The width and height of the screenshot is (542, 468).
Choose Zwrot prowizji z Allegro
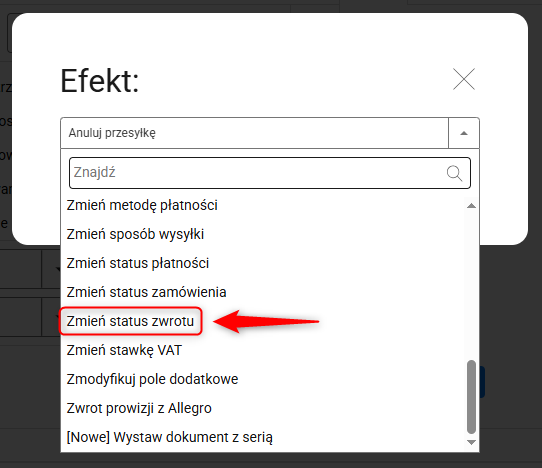[x=139, y=408]
